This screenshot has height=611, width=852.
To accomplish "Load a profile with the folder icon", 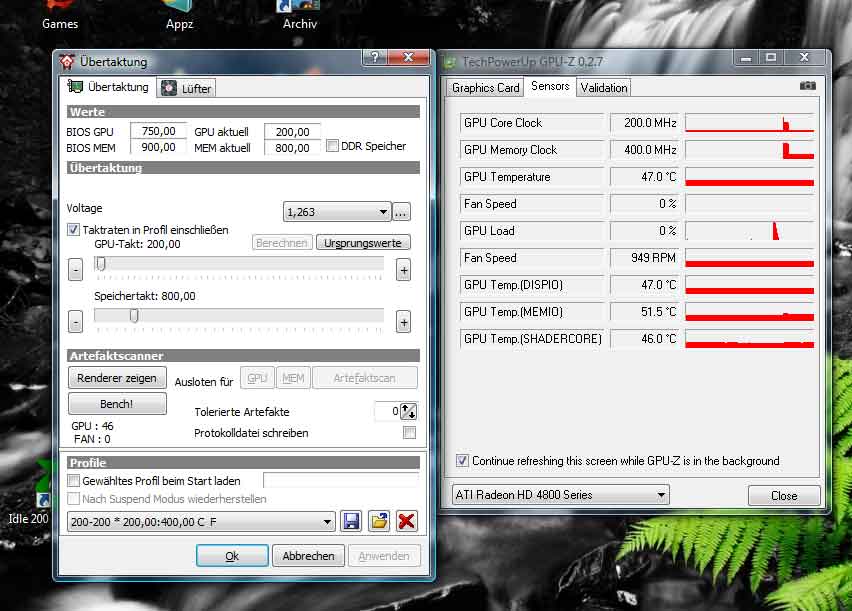I will click(x=379, y=521).
